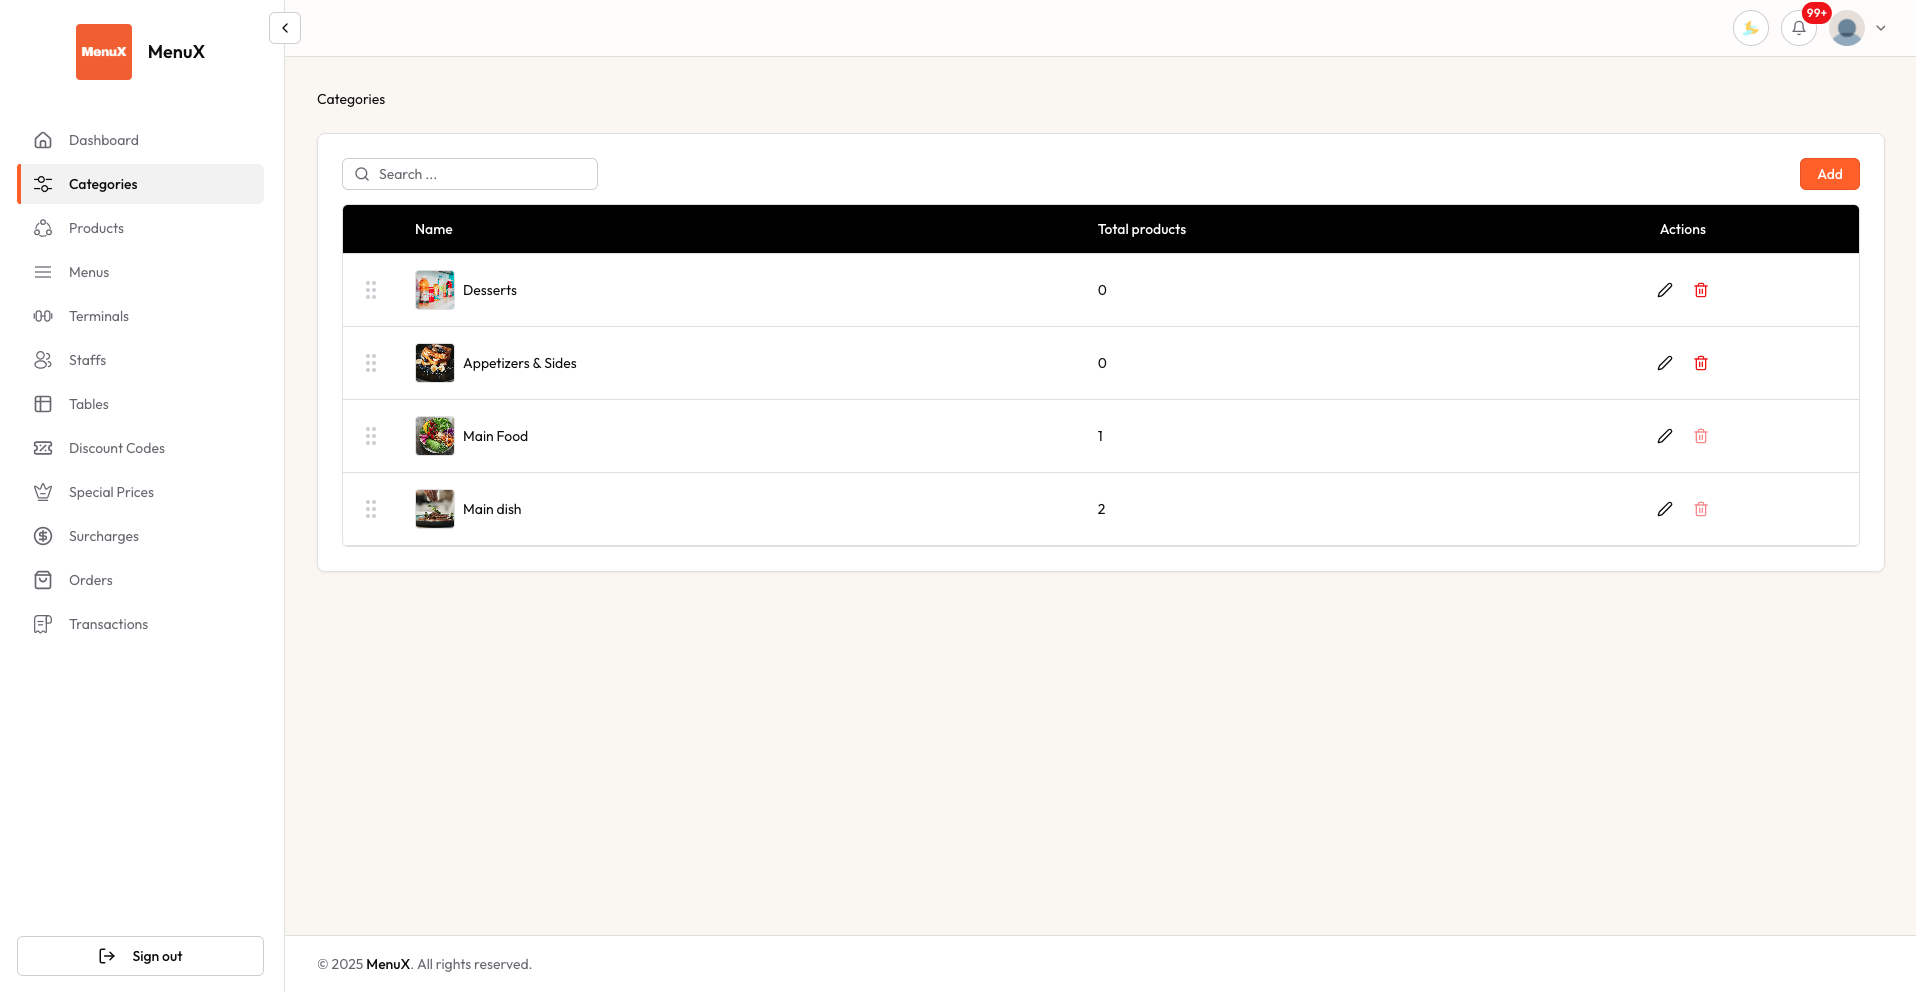Open the Staffs people icon
Viewport: 1916px width, 992px height.
[43, 360]
